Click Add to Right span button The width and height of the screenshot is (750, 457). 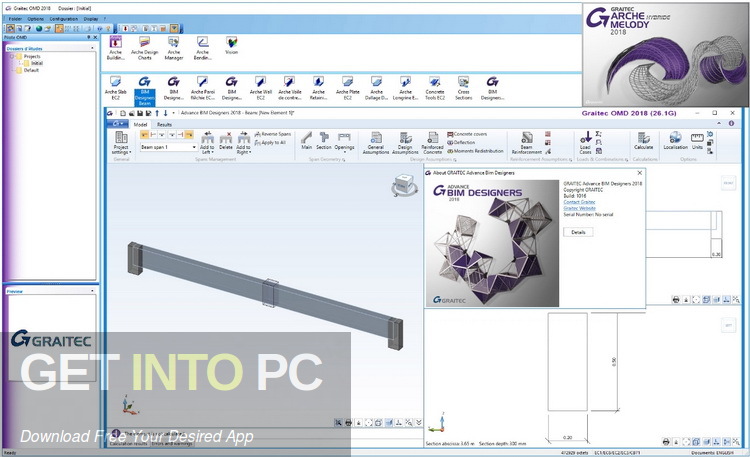tap(243, 143)
